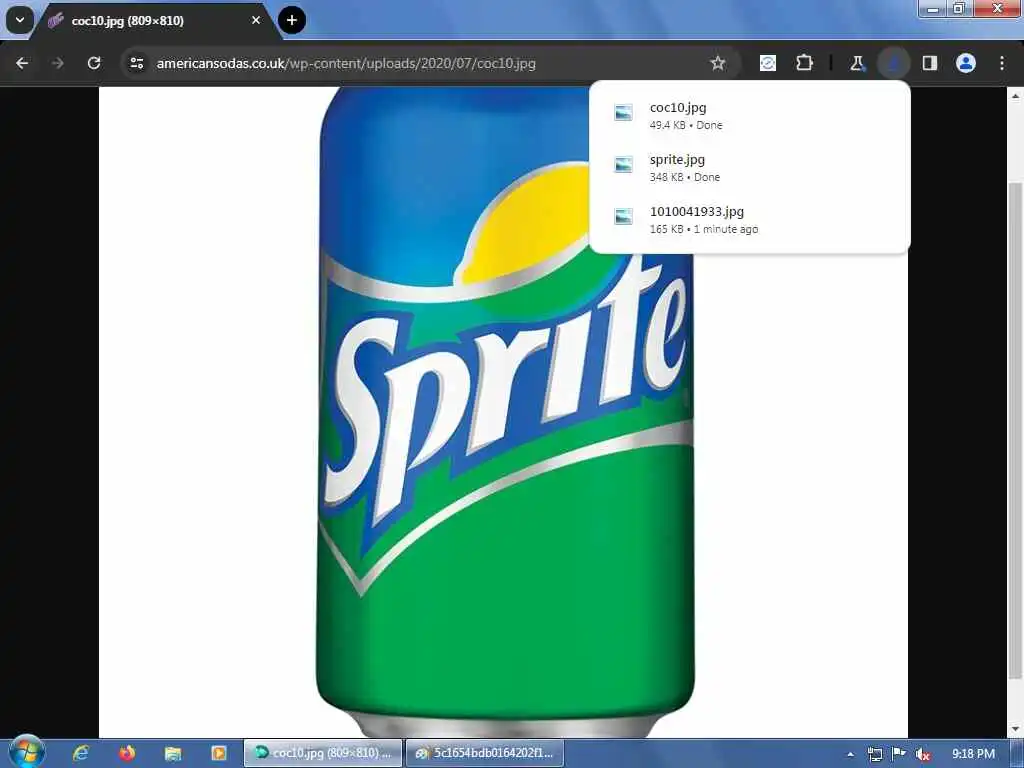Click the page vertical scrollbar thumb

click(1015, 431)
